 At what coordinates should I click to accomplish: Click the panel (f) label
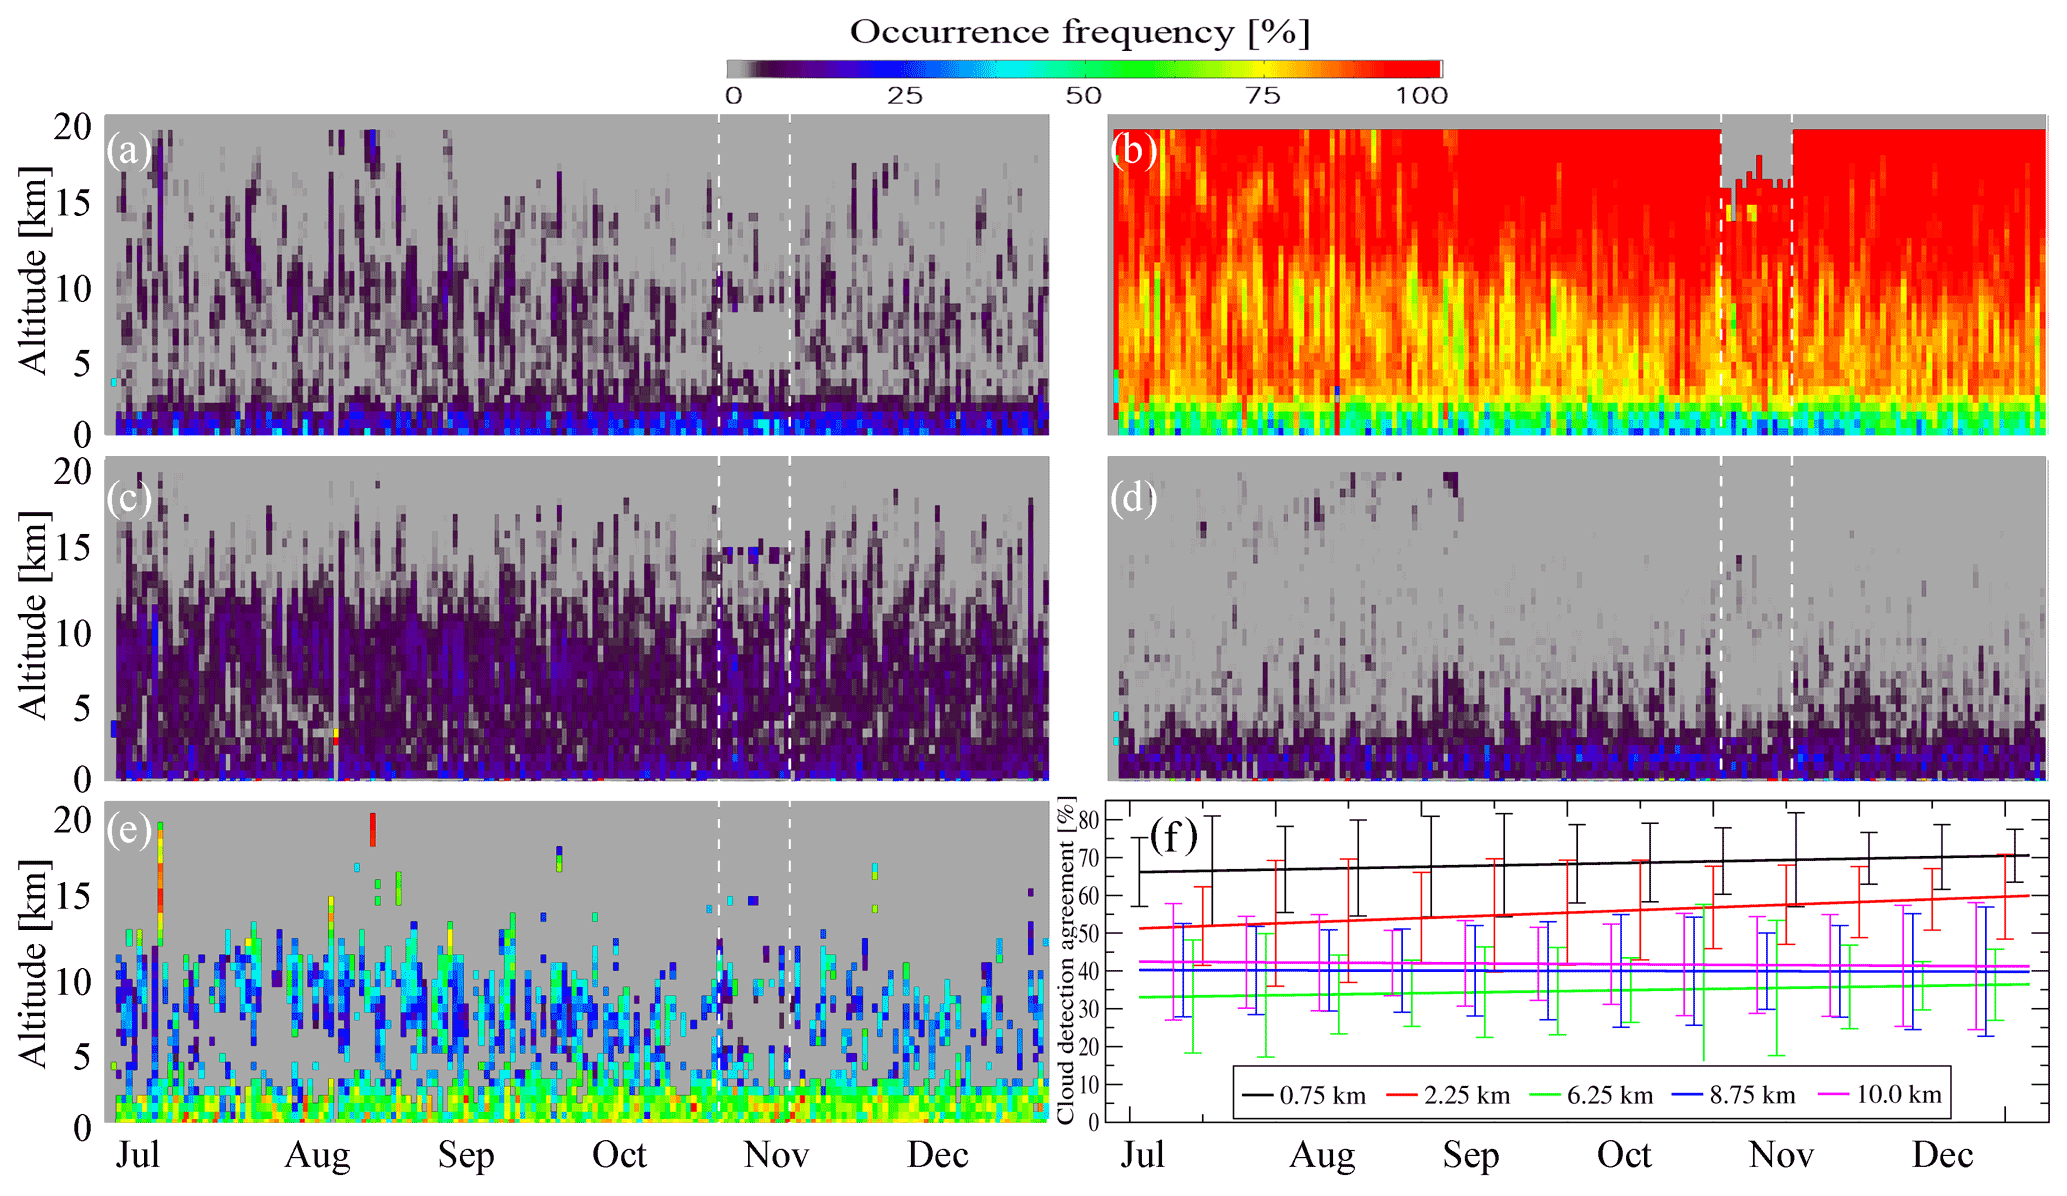1173,836
